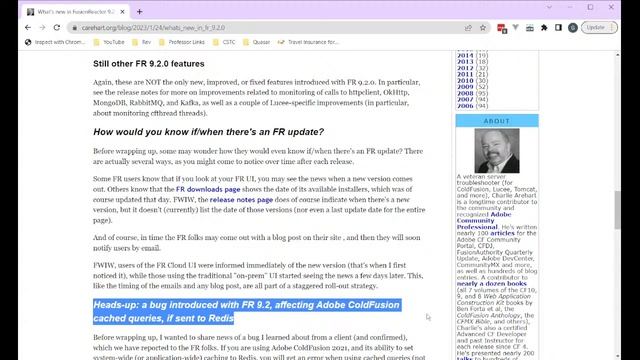Open the site info lock icon
Viewport: 640px width, 360px height.
point(74,28)
